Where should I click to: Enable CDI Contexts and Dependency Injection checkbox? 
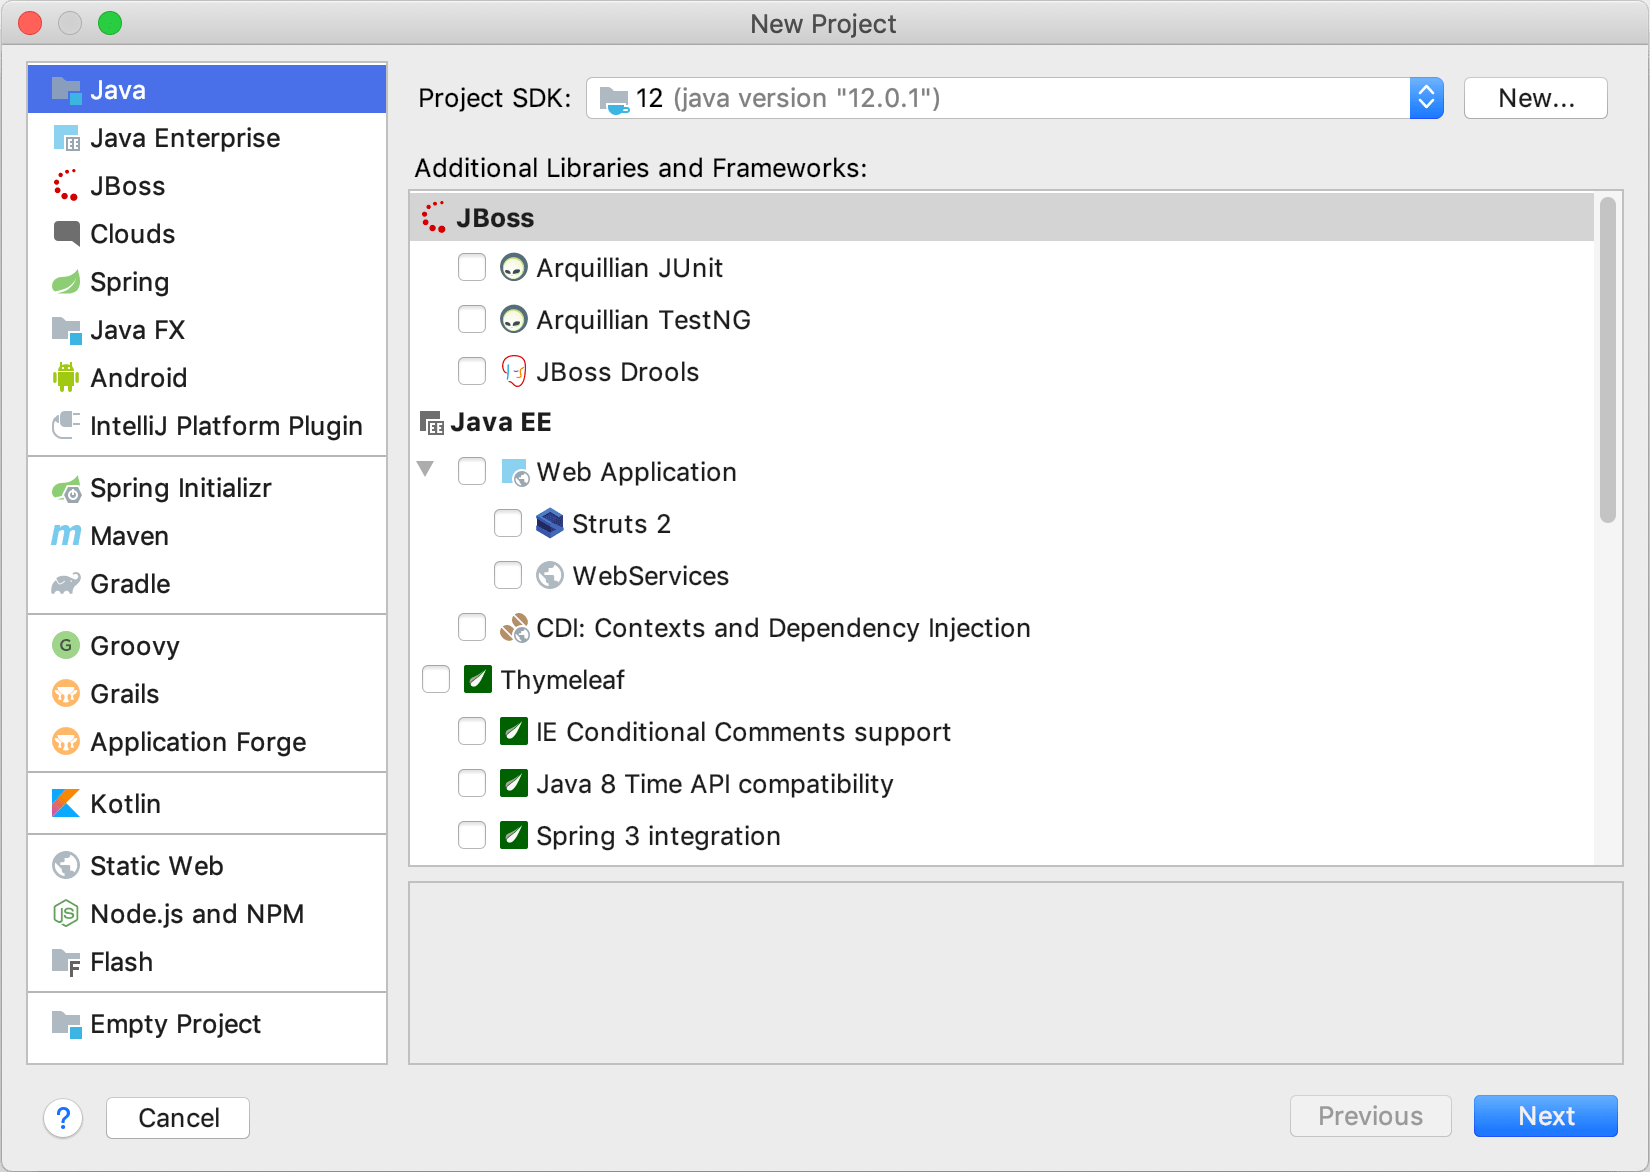click(x=472, y=628)
